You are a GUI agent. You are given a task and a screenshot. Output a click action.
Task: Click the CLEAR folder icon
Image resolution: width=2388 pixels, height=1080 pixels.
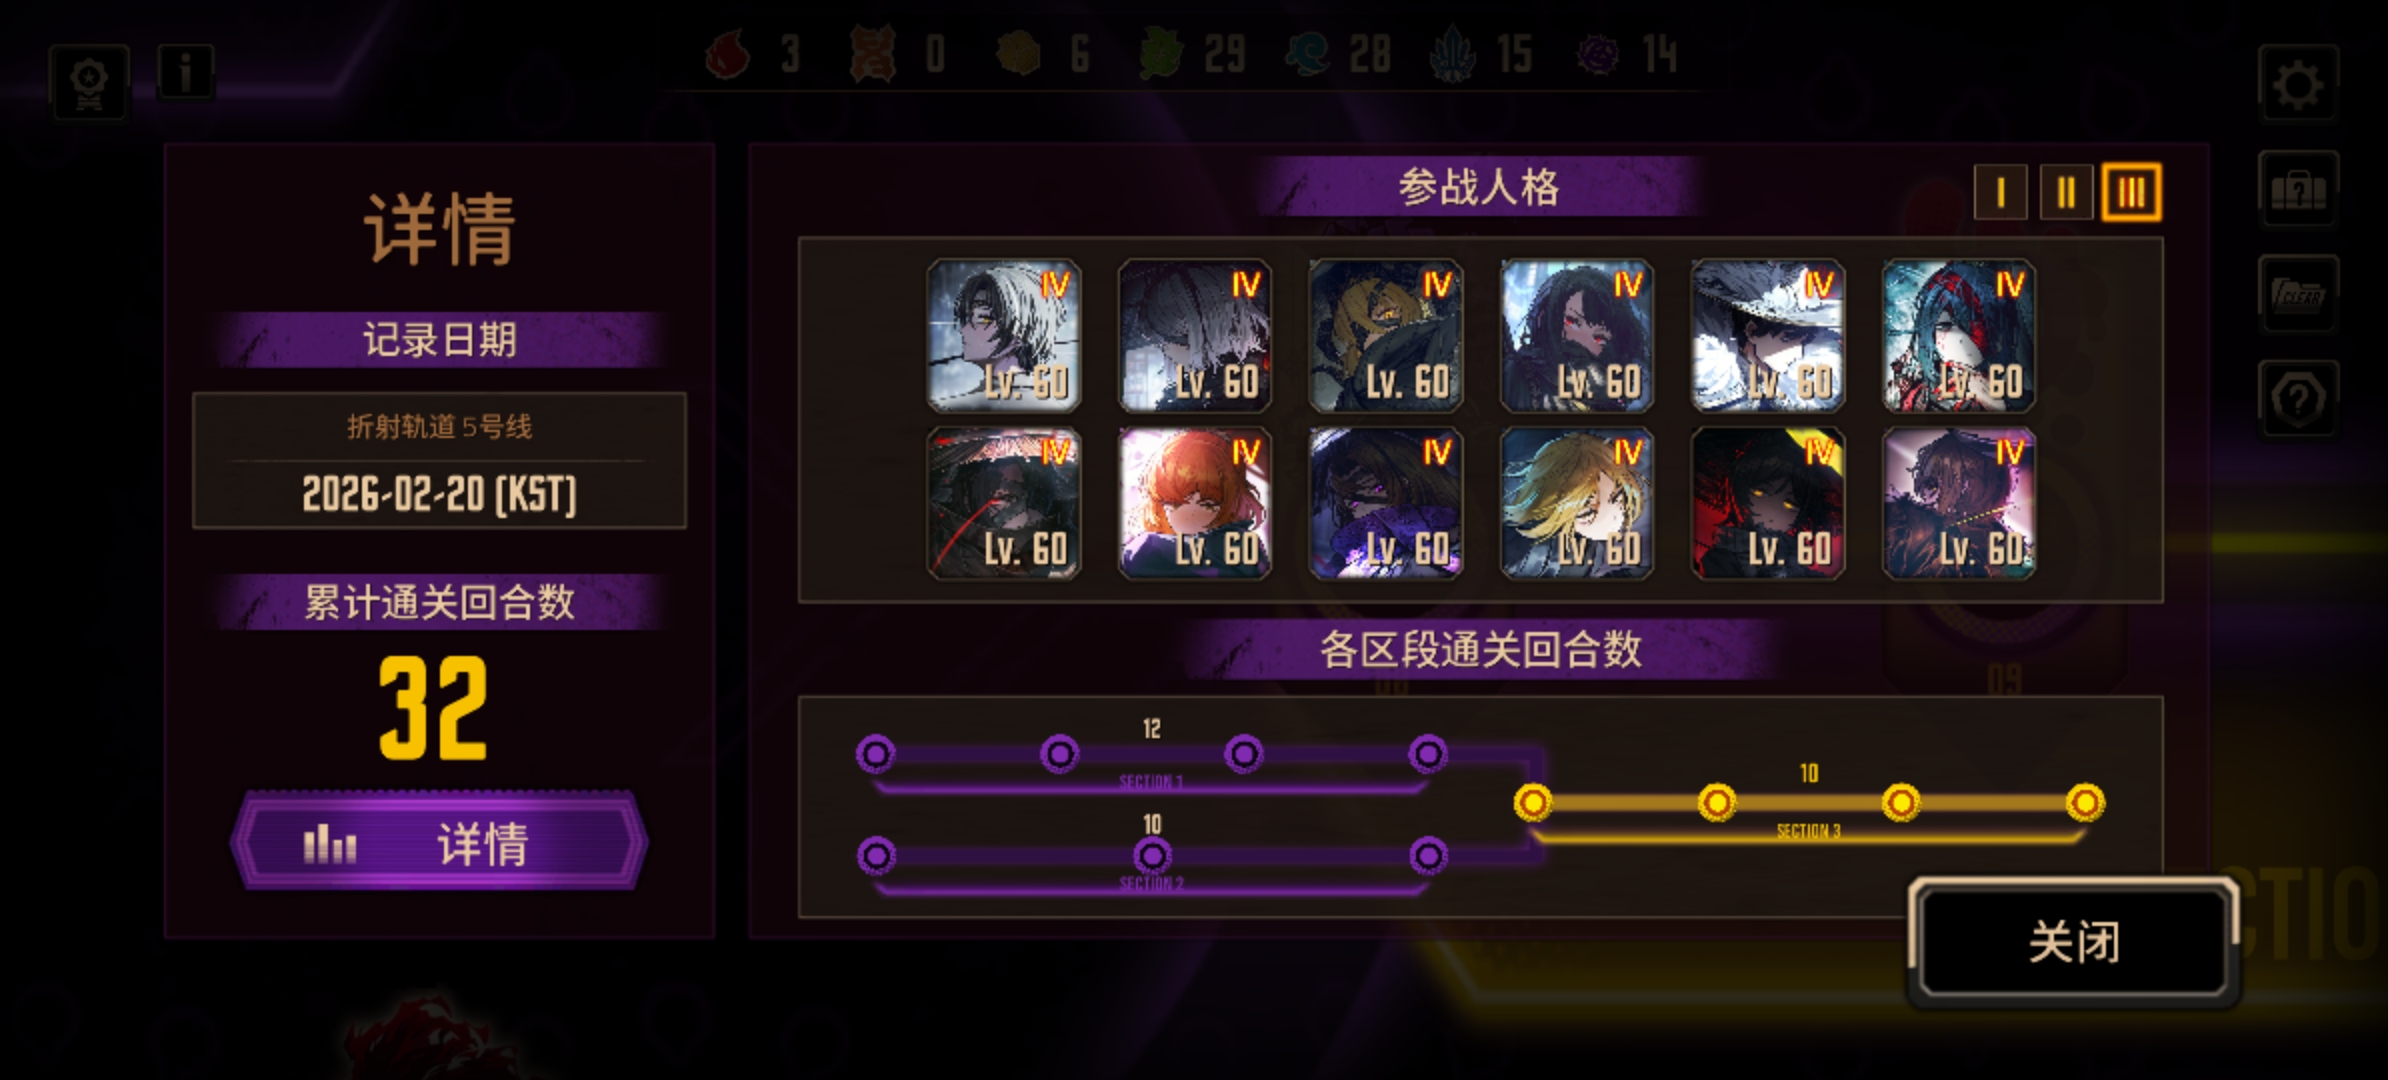click(2298, 294)
